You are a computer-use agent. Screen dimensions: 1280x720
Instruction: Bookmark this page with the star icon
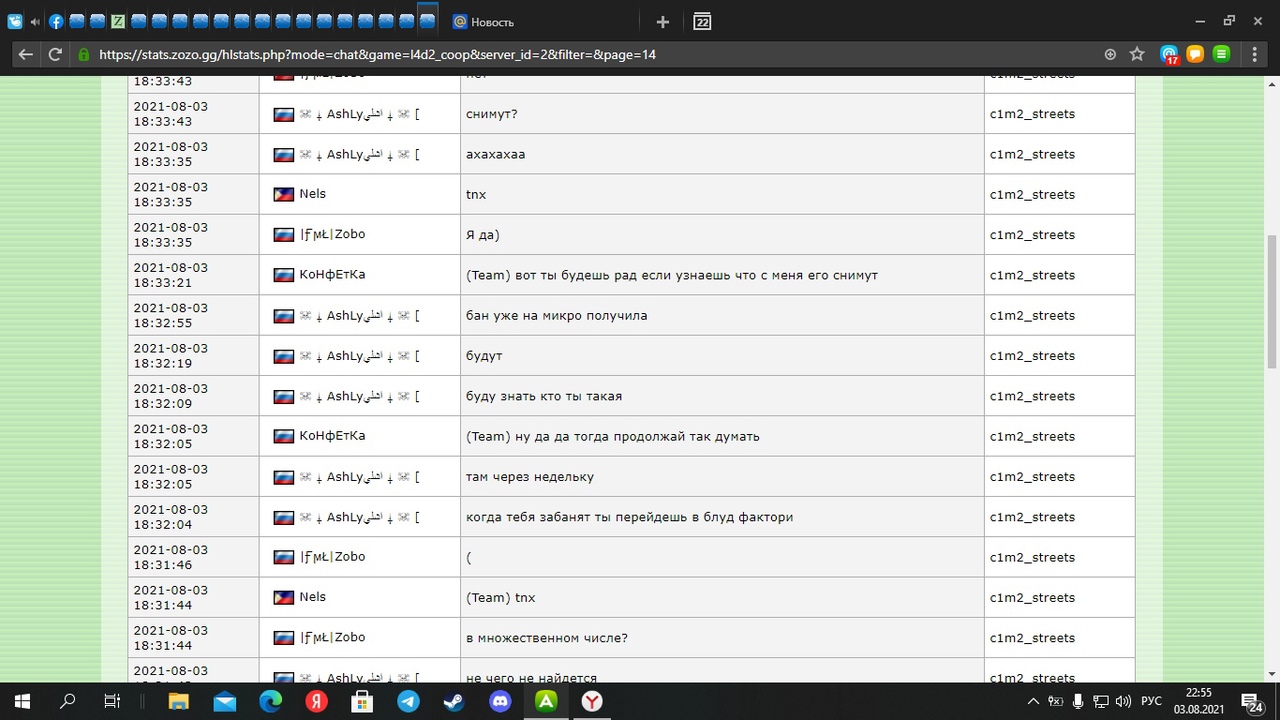[x=1137, y=55]
